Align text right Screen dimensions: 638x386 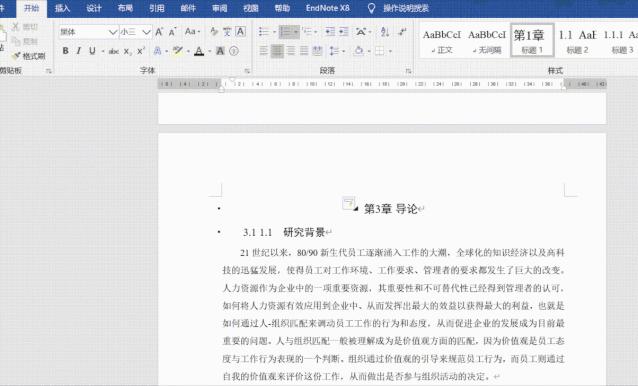coord(291,51)
